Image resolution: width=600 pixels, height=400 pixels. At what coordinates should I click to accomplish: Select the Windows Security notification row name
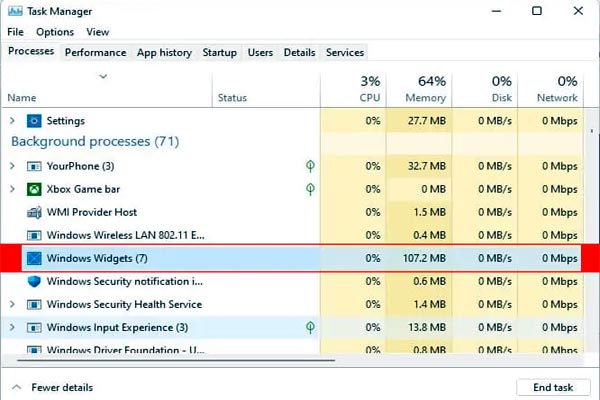coord(125,281)
